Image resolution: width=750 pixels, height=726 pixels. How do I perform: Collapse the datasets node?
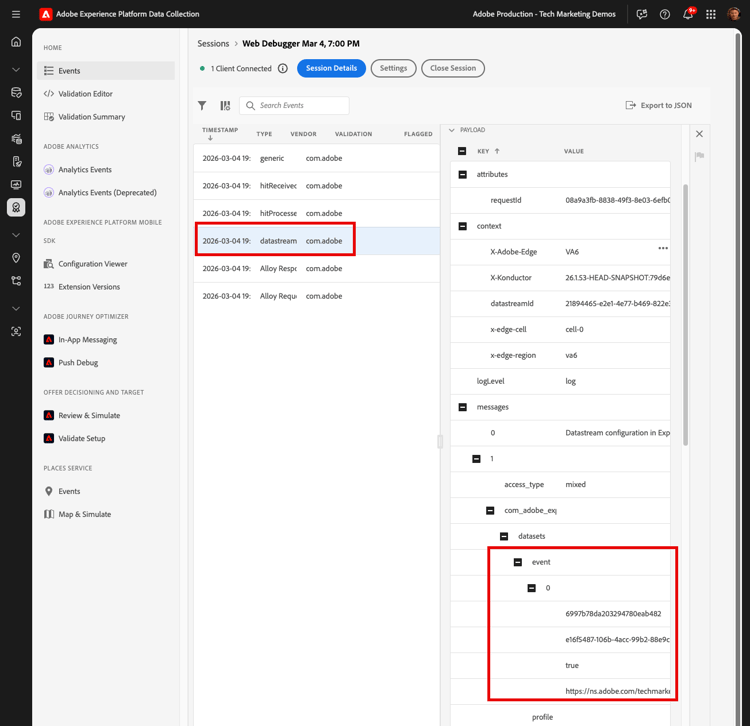coord(504,536)
